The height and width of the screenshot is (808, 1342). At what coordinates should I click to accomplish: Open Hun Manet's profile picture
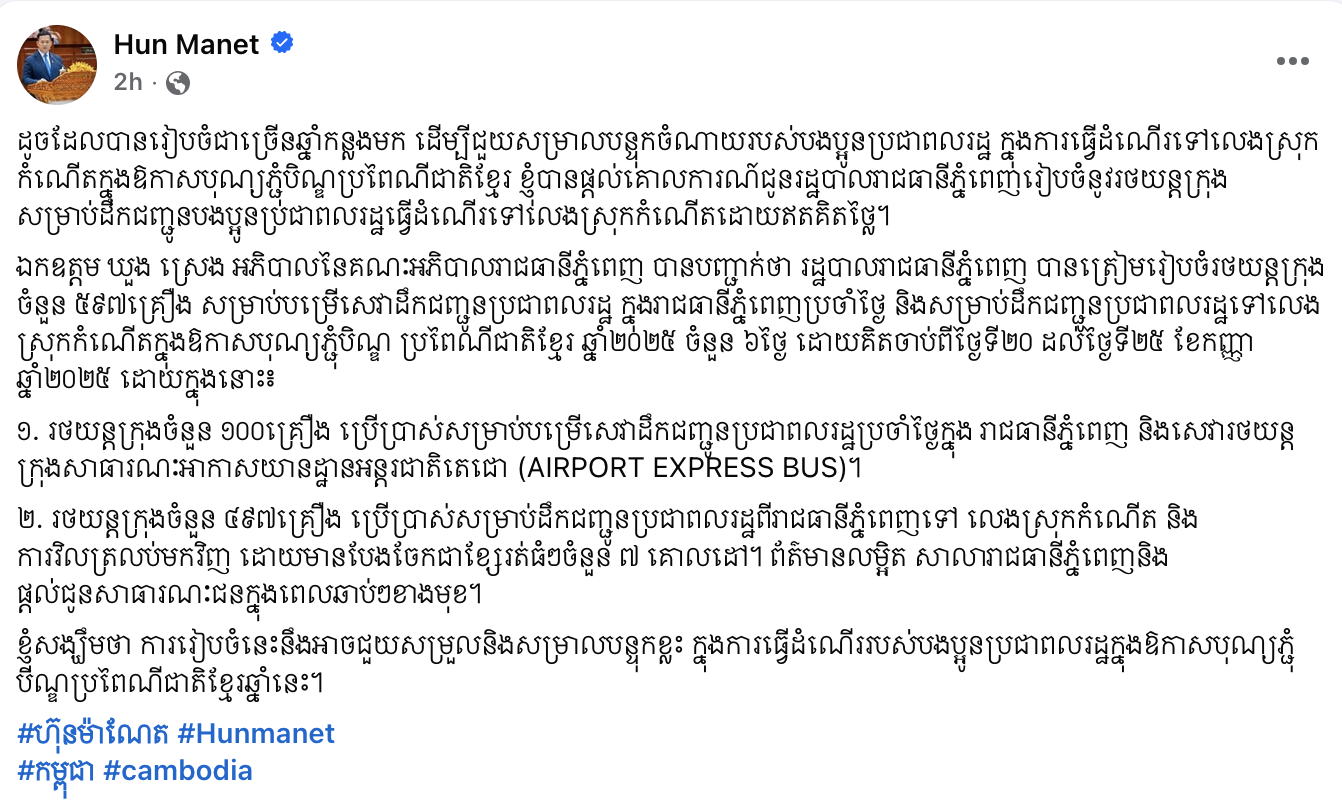[x=58, y=64]
